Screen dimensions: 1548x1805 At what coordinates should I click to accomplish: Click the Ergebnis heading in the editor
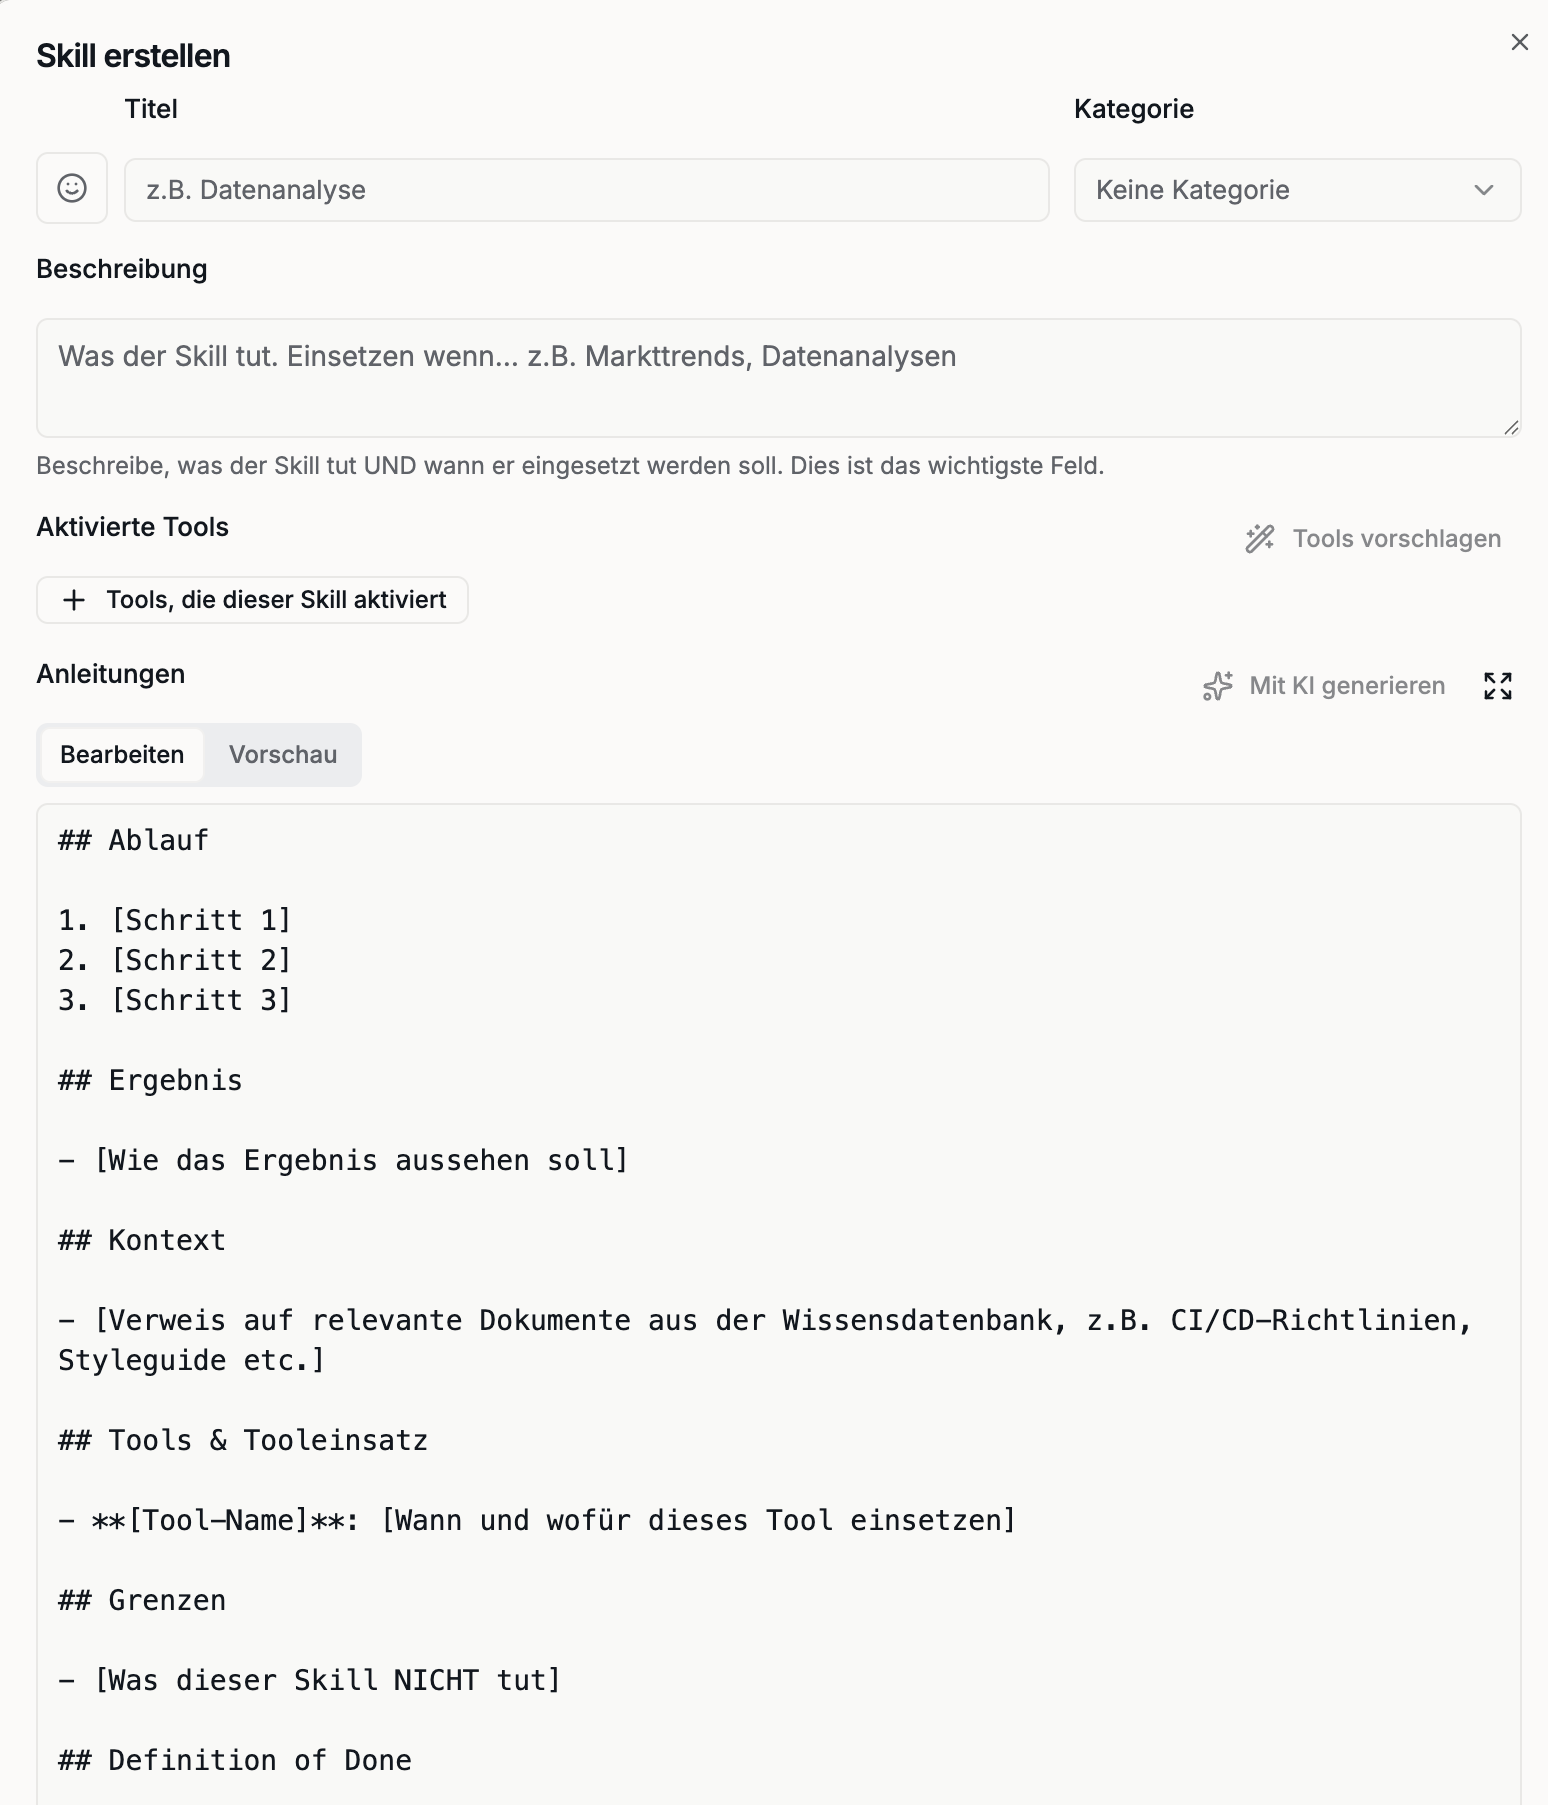[x=175, y=1080]
